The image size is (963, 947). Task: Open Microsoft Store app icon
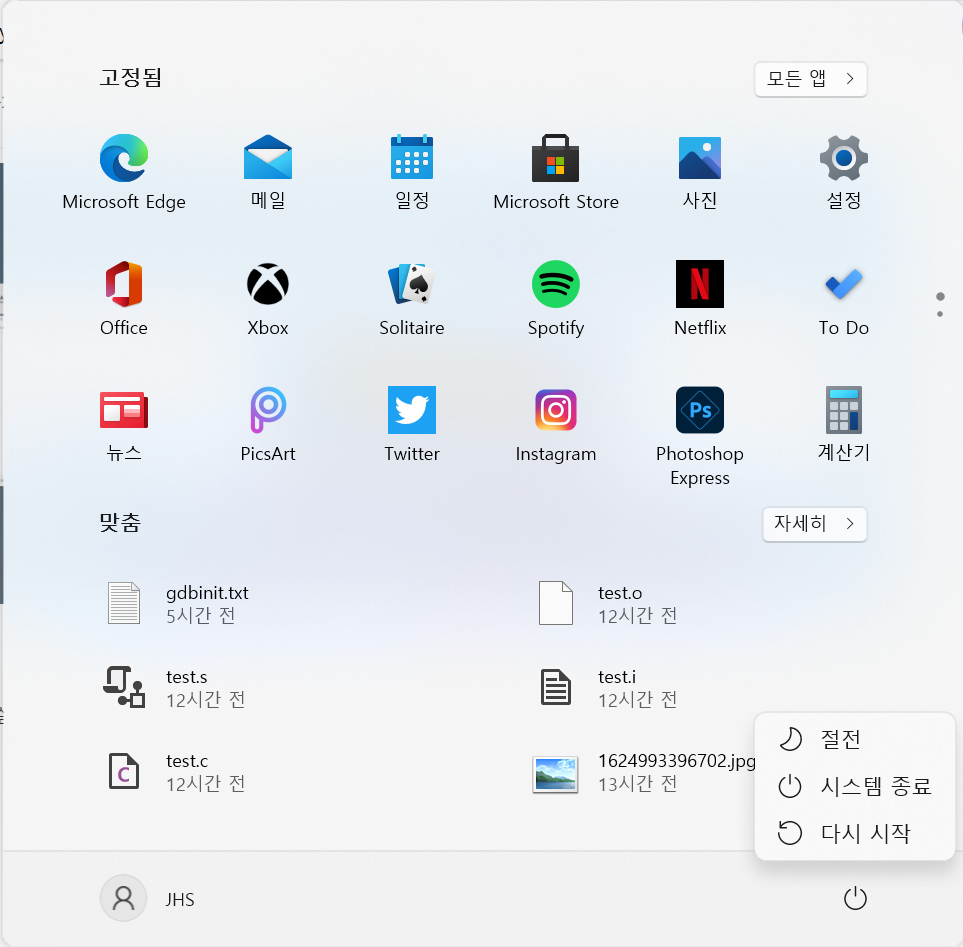tap(555, 158)
